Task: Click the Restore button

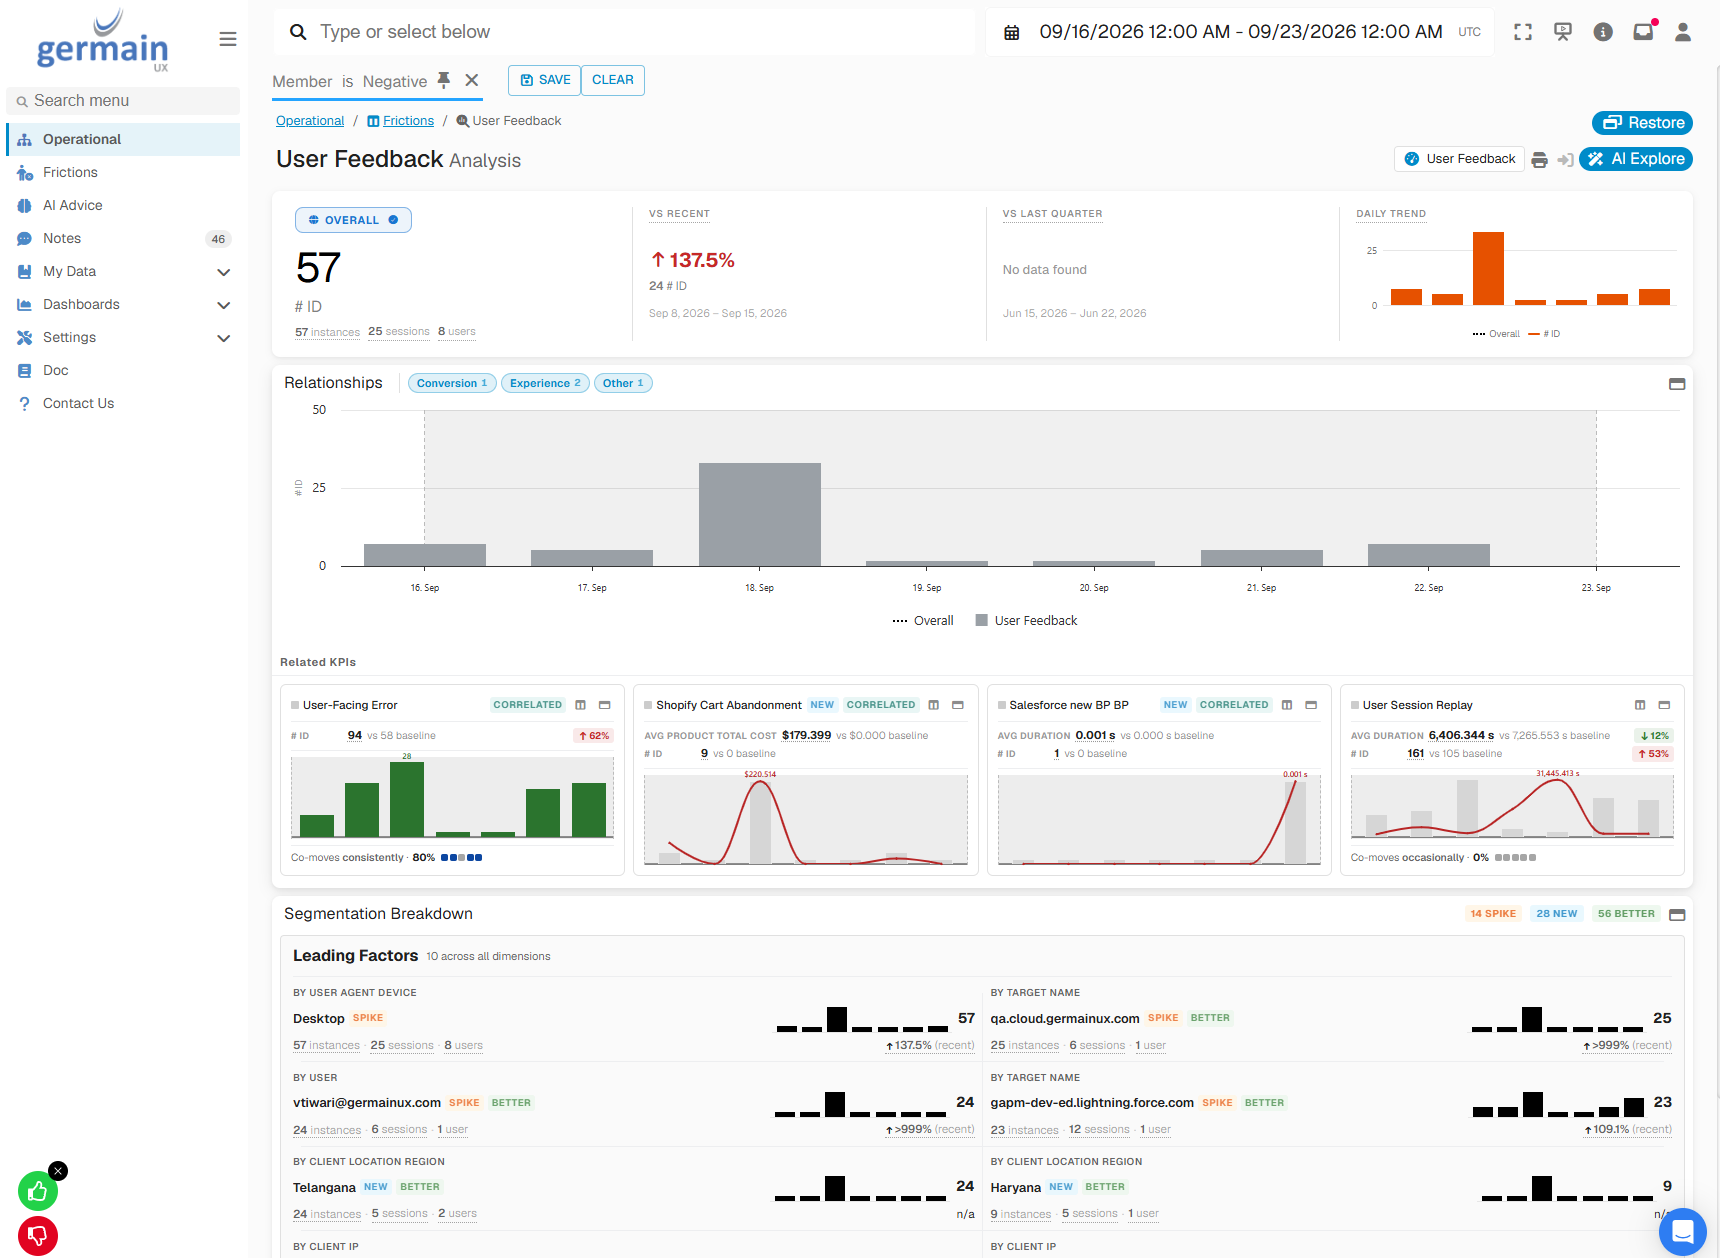Action: pyautogui.click(x=1642, y=123)
